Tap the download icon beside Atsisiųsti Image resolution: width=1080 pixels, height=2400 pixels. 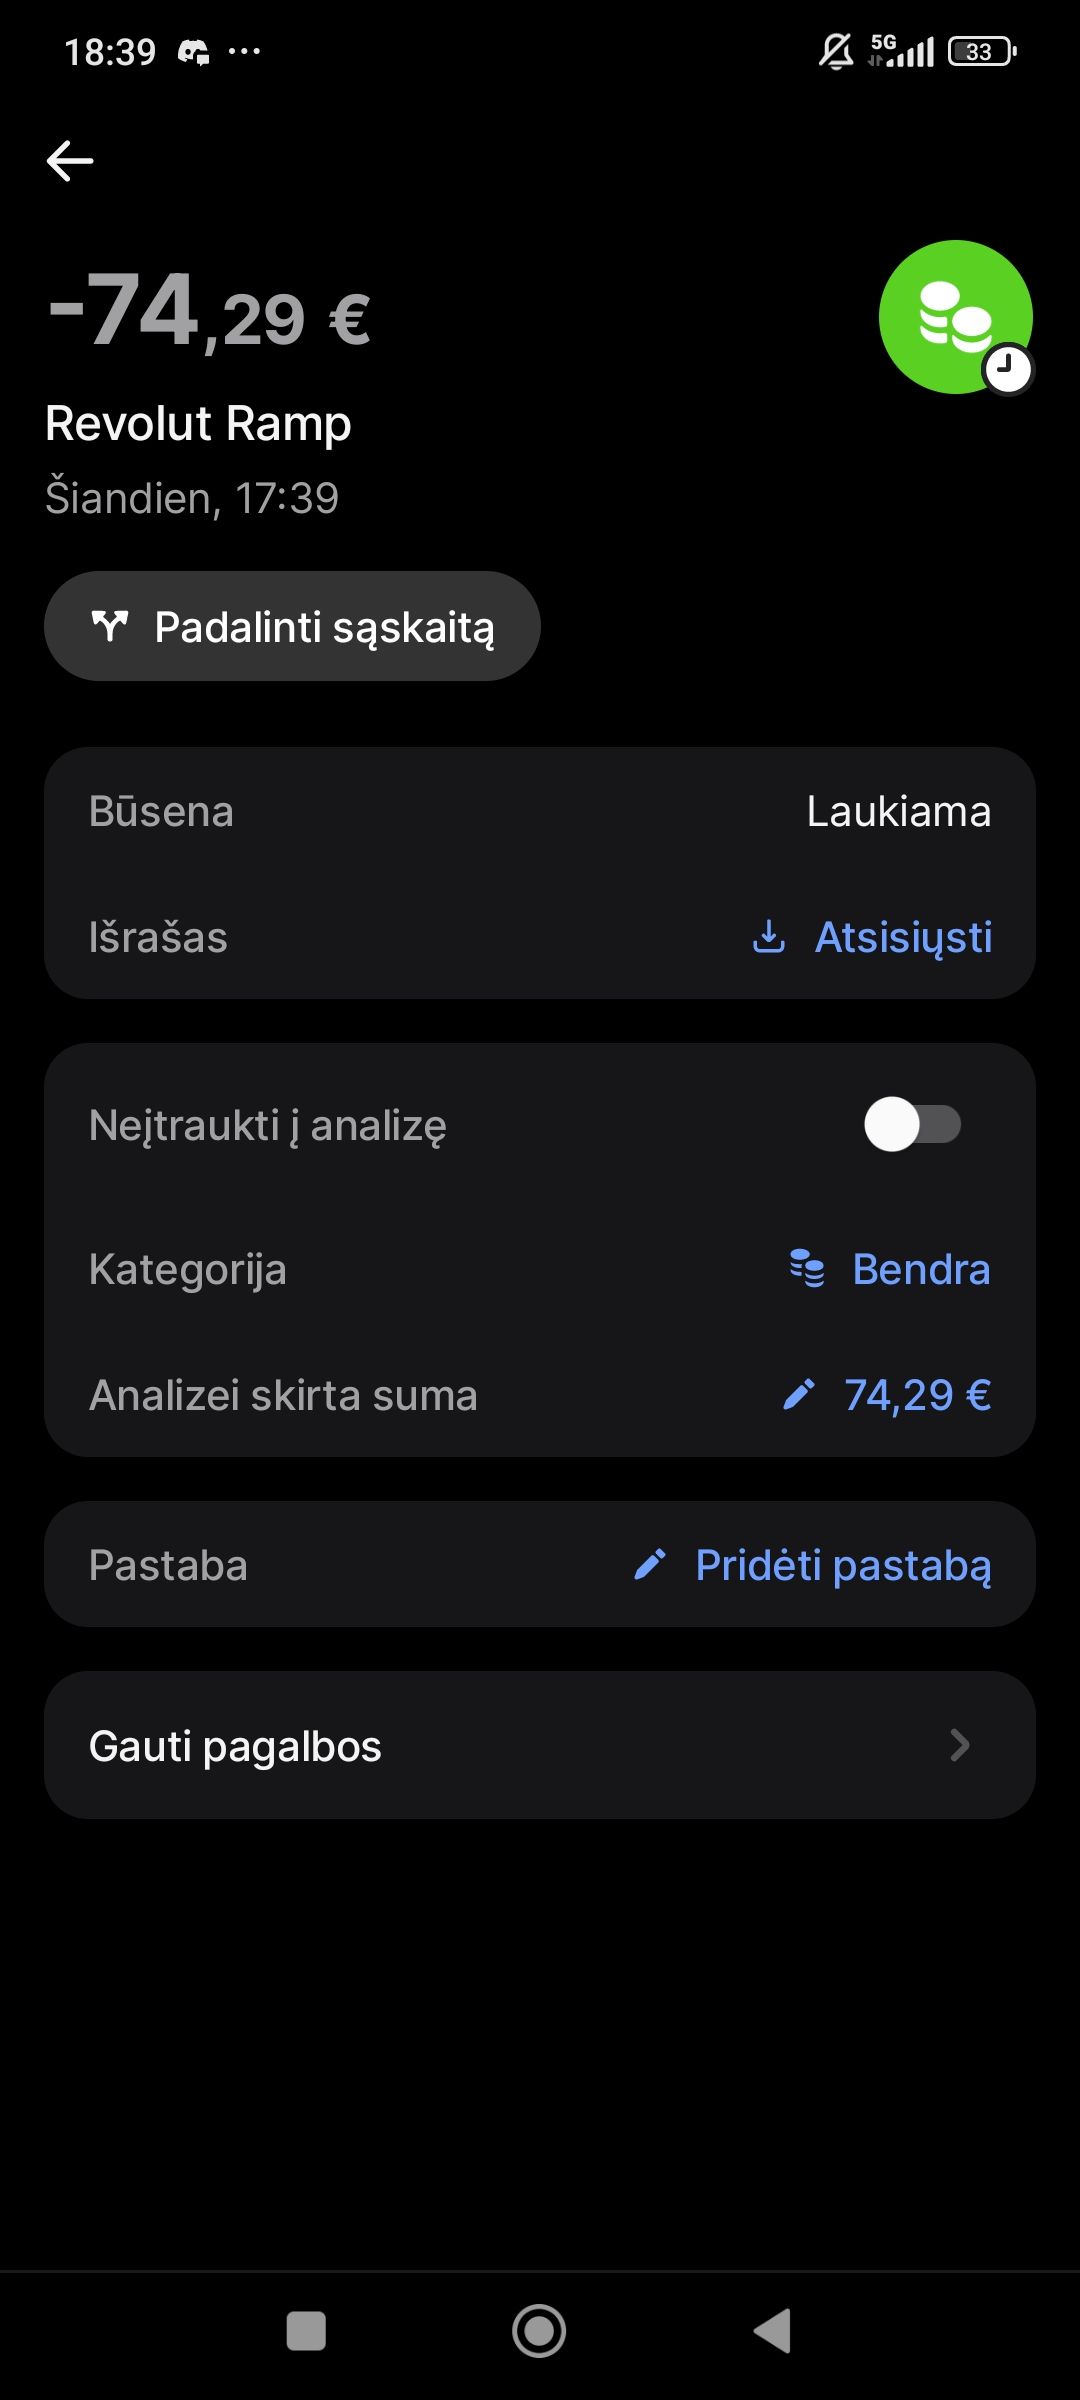click(x=768, y=937)
